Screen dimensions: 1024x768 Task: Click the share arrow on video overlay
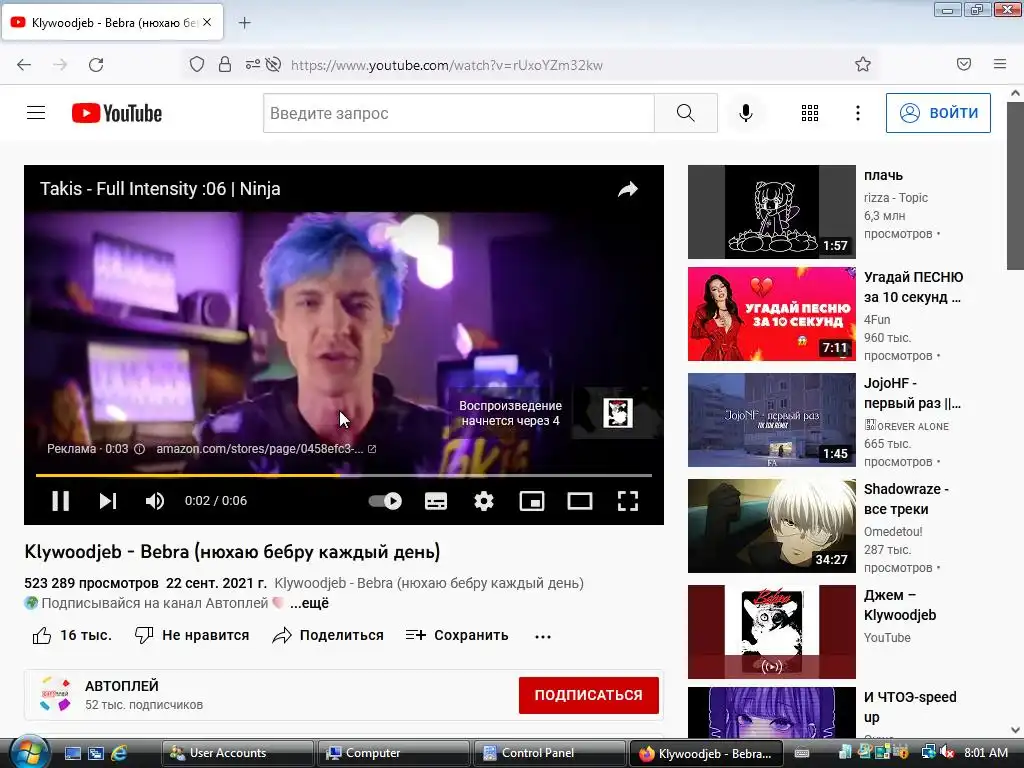point(628,189)
